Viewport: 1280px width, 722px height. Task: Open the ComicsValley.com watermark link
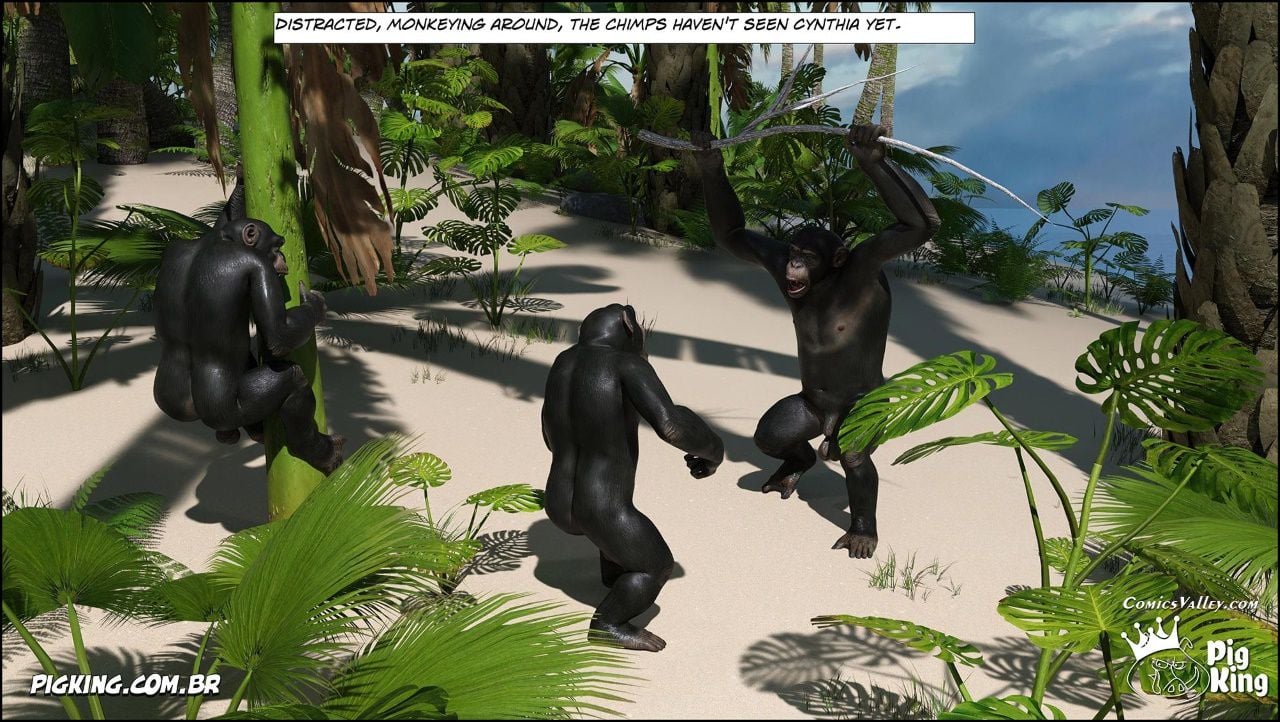(x=1189, y=603)
